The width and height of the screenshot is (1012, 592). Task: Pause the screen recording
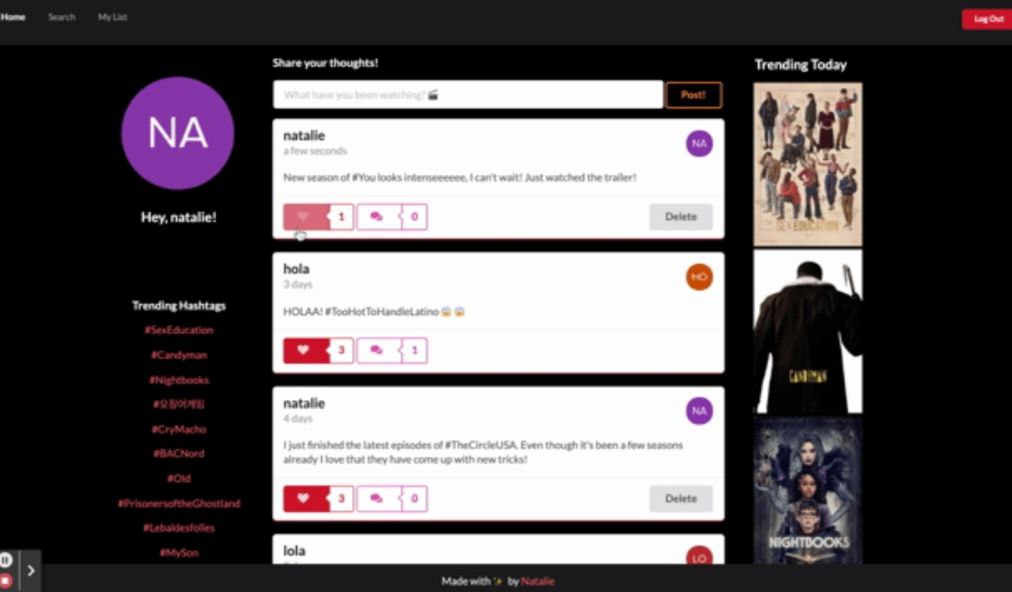(6, 560)
